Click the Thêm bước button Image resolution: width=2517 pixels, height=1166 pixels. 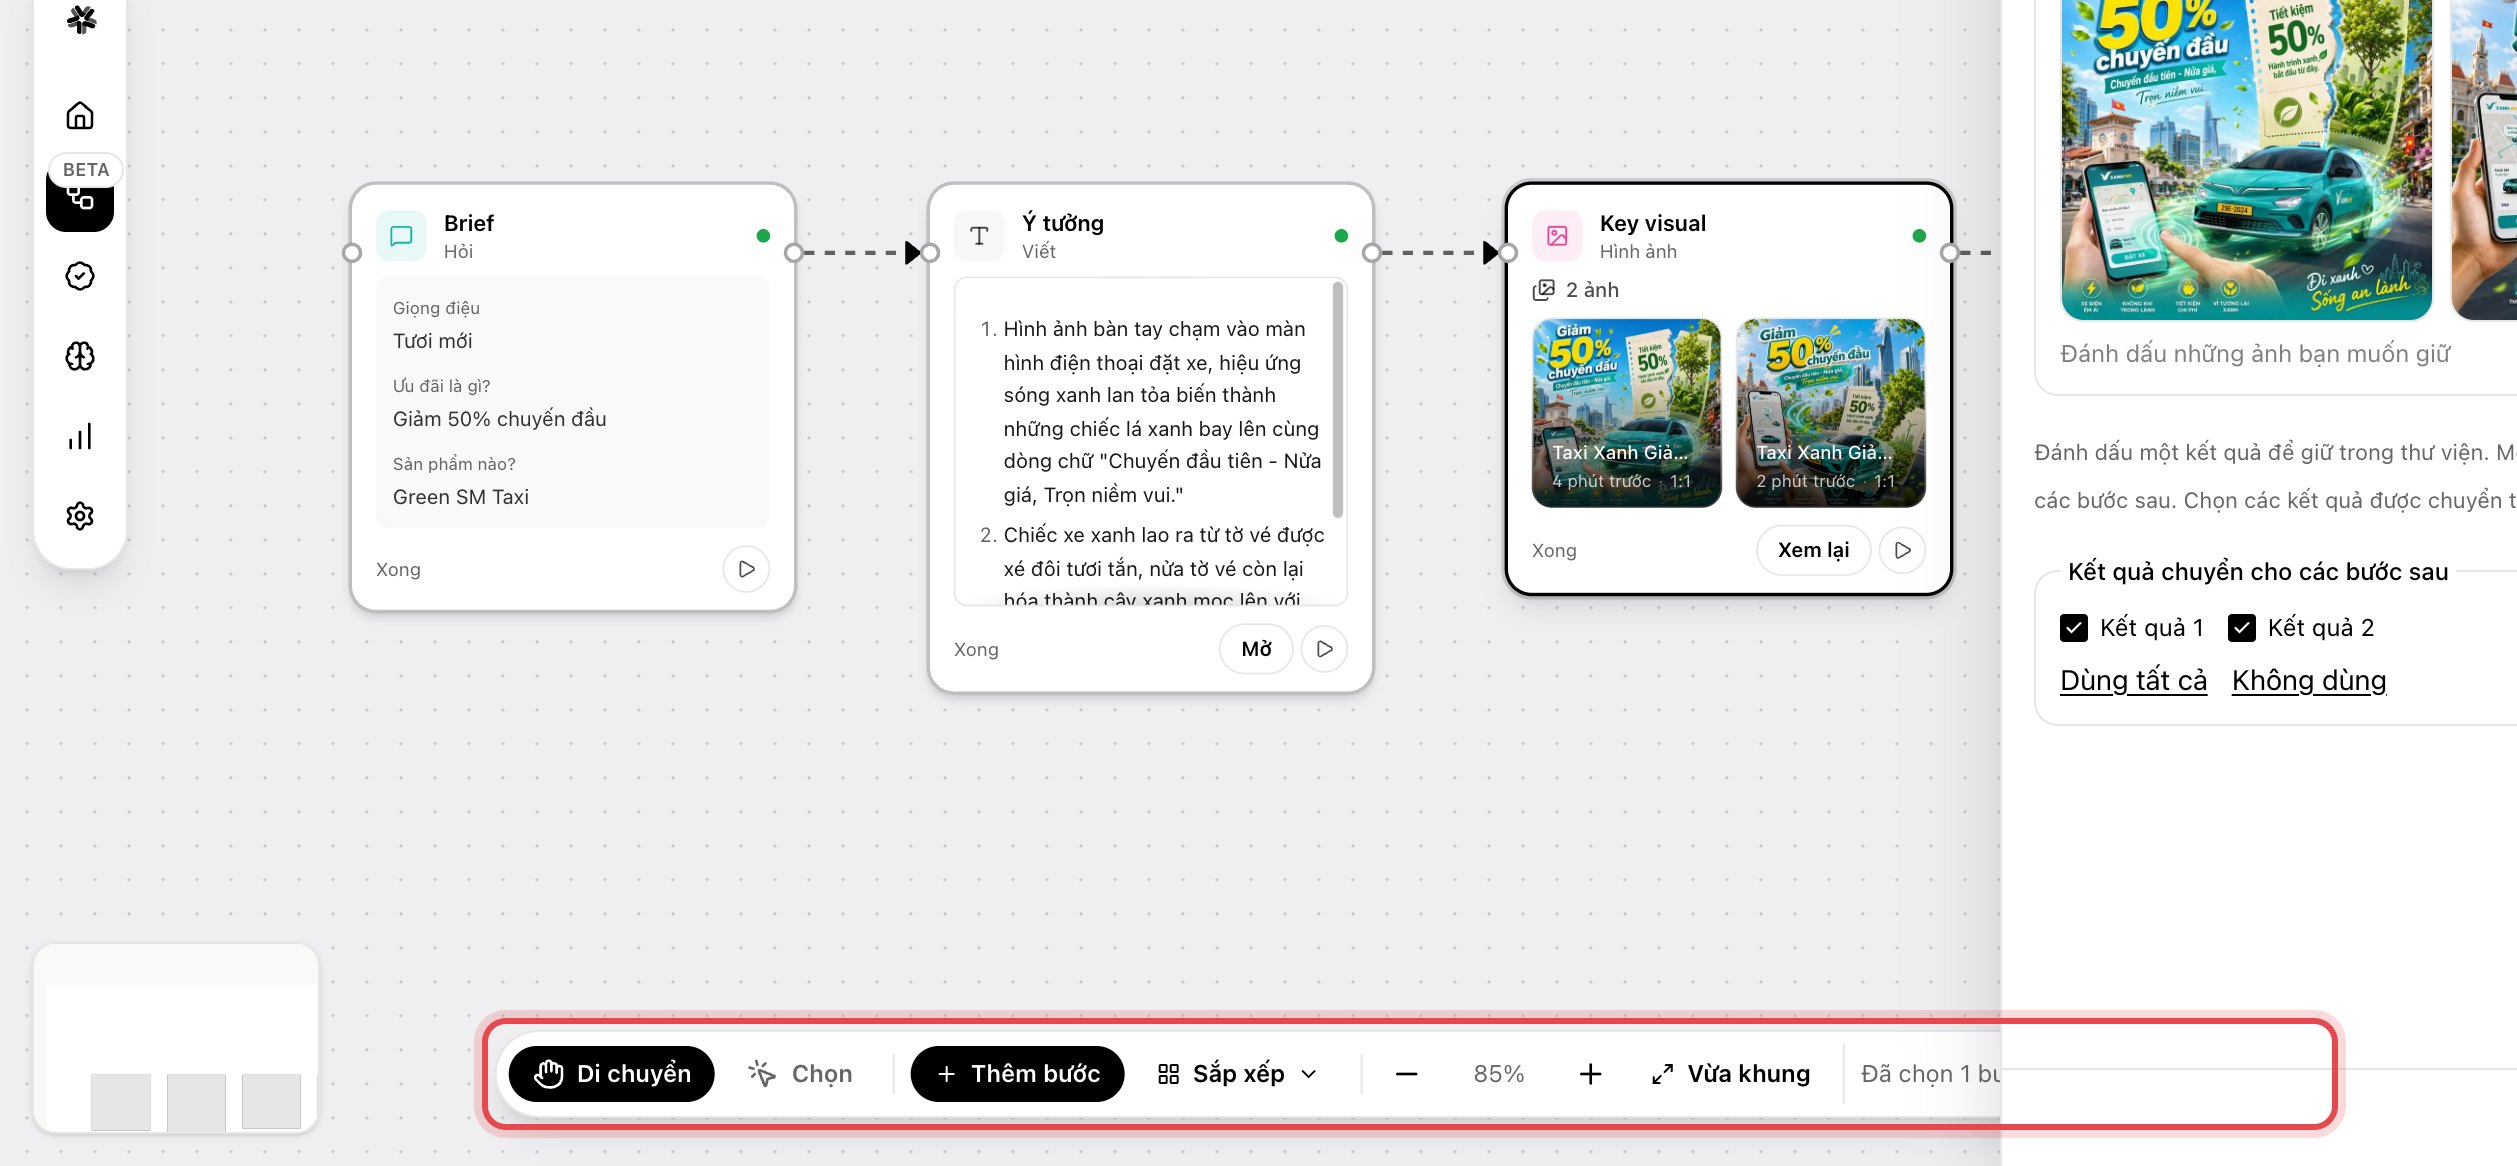[1017, 1074]
